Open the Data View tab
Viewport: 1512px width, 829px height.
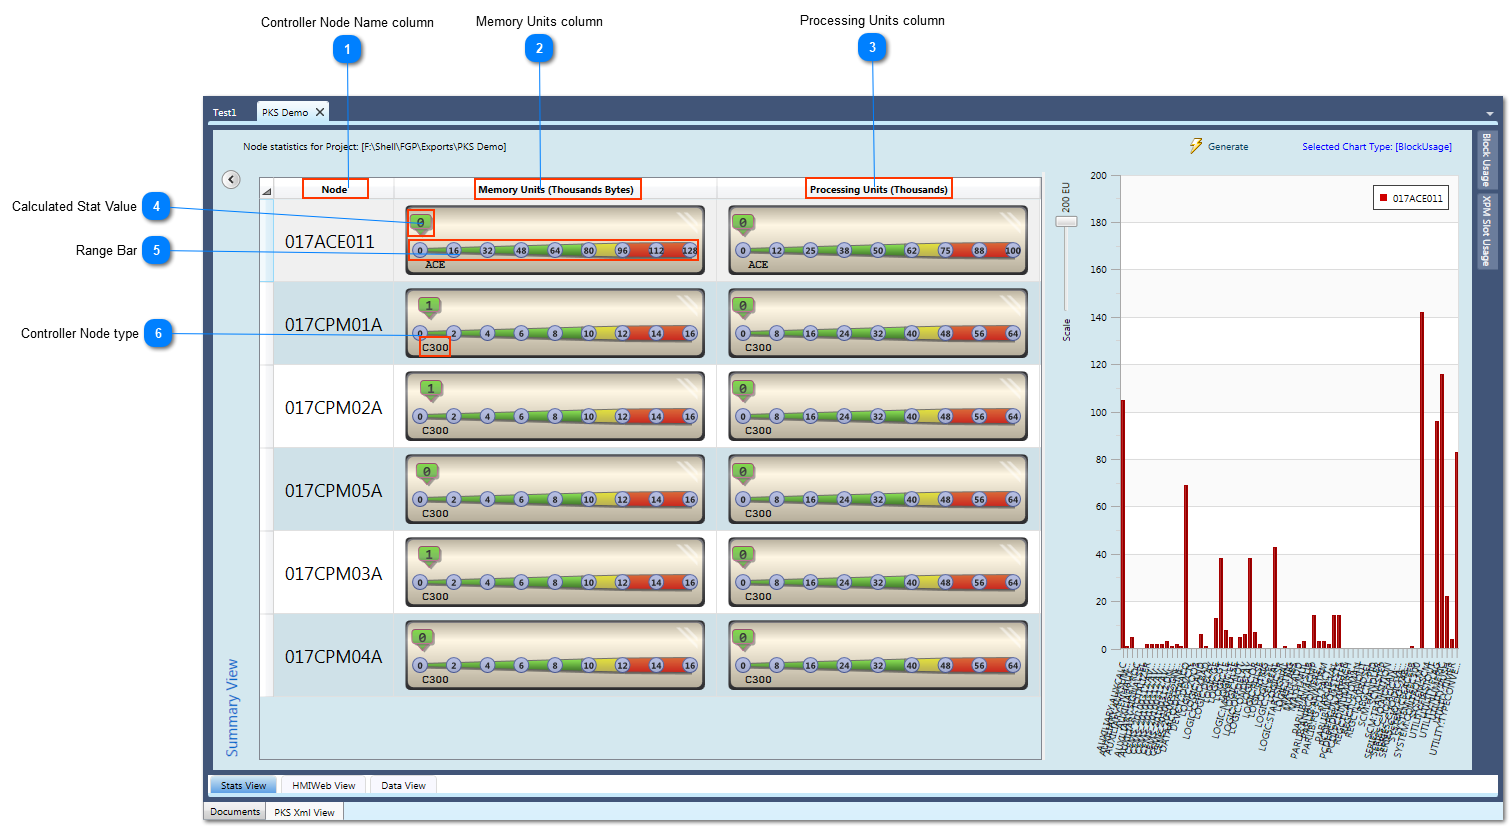[403, 786]
